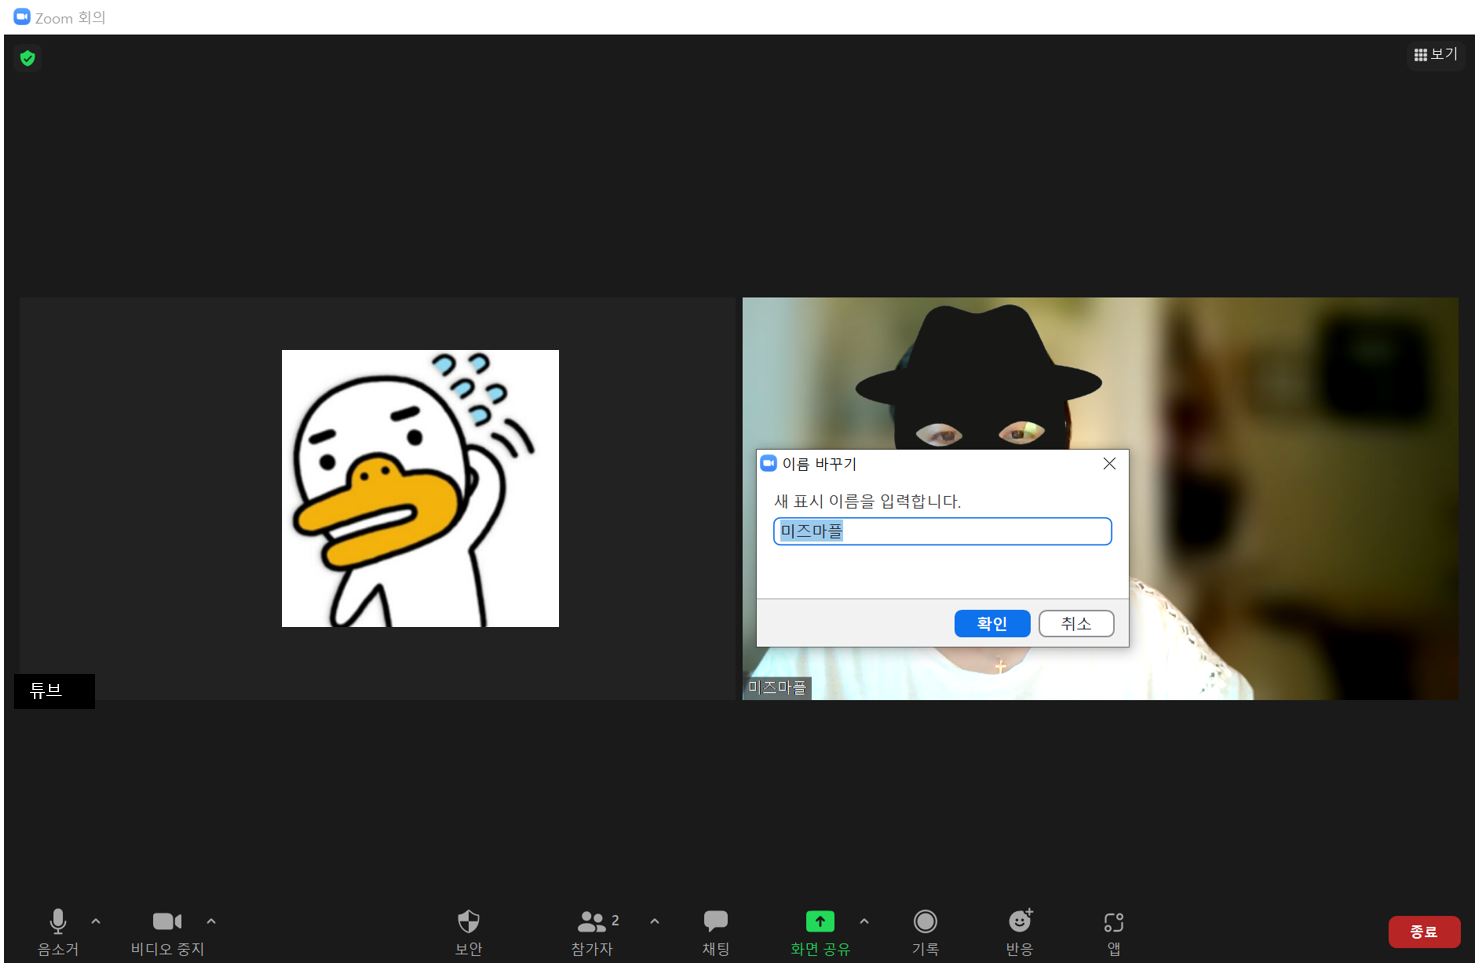Viewport: 1481px width, 967px height.
Task: Open the 보안 security shield menu
Action: (468, 932)
